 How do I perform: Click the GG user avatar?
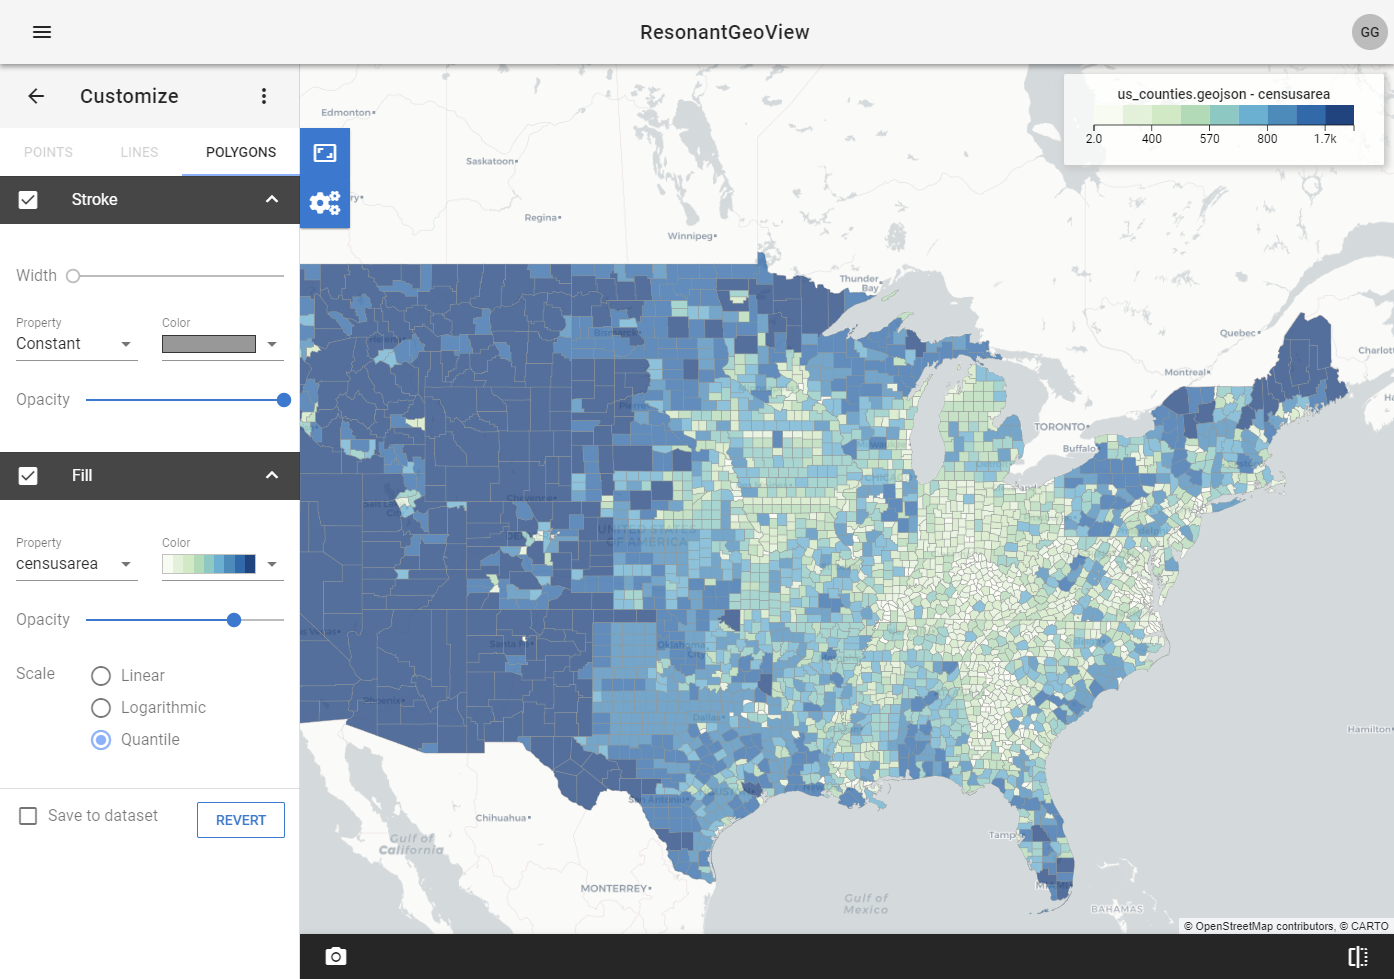pos(1369,32)
